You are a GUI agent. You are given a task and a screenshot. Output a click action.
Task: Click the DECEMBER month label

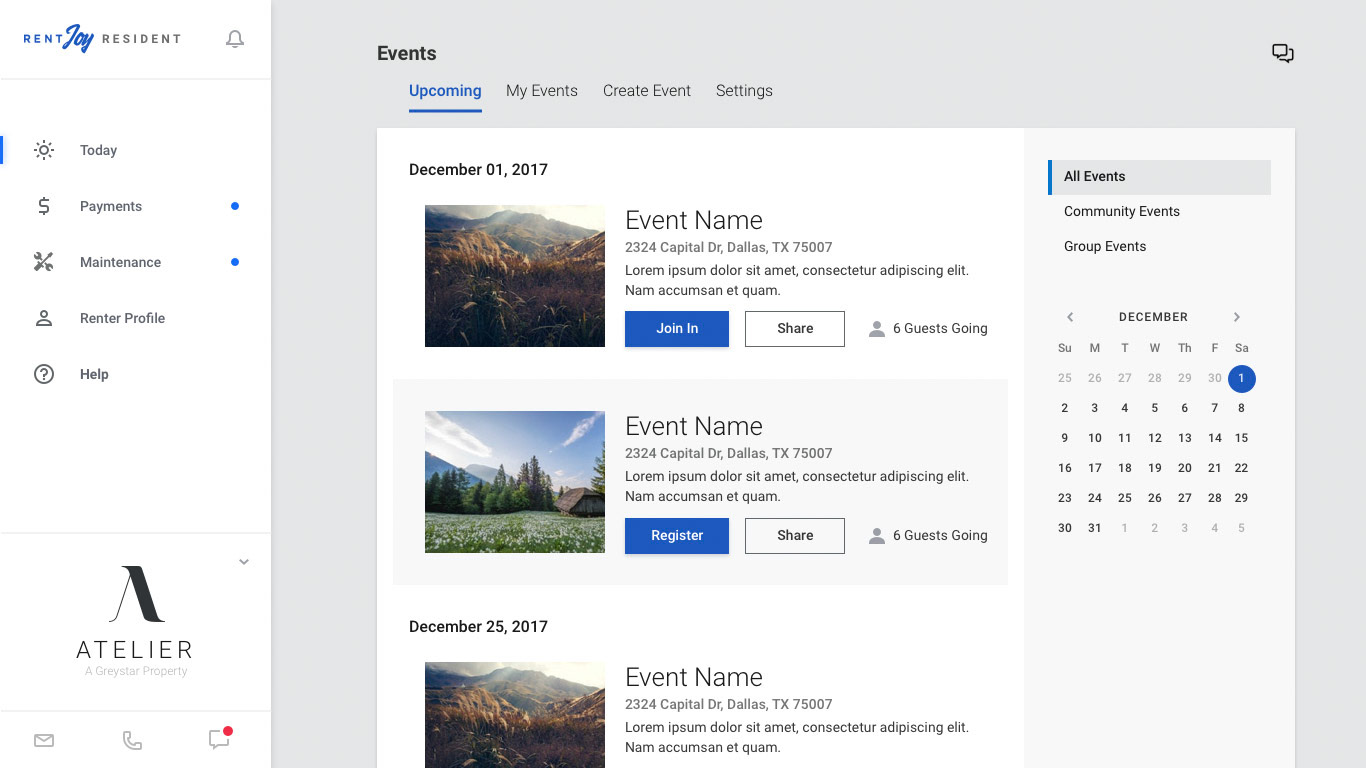click(1153, 317)
